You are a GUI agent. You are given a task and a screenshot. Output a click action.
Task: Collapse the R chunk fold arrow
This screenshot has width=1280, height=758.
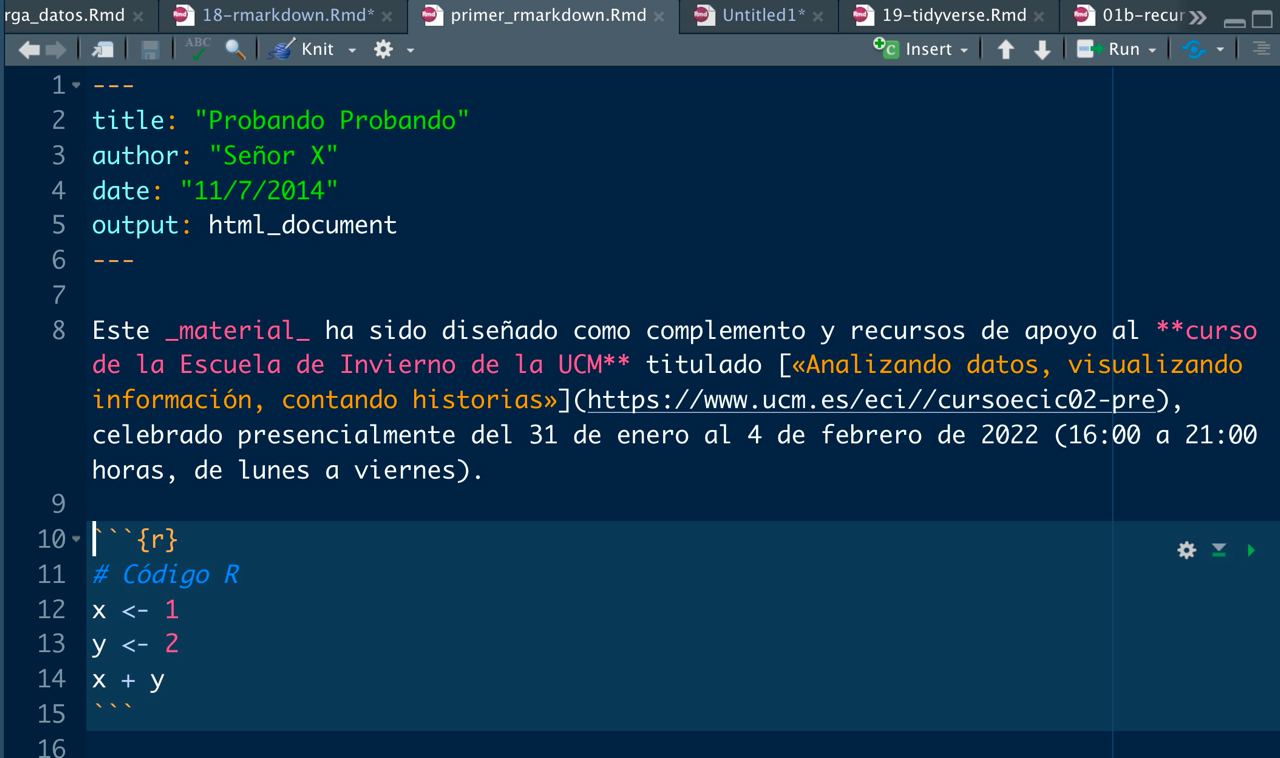pos(76,540)
